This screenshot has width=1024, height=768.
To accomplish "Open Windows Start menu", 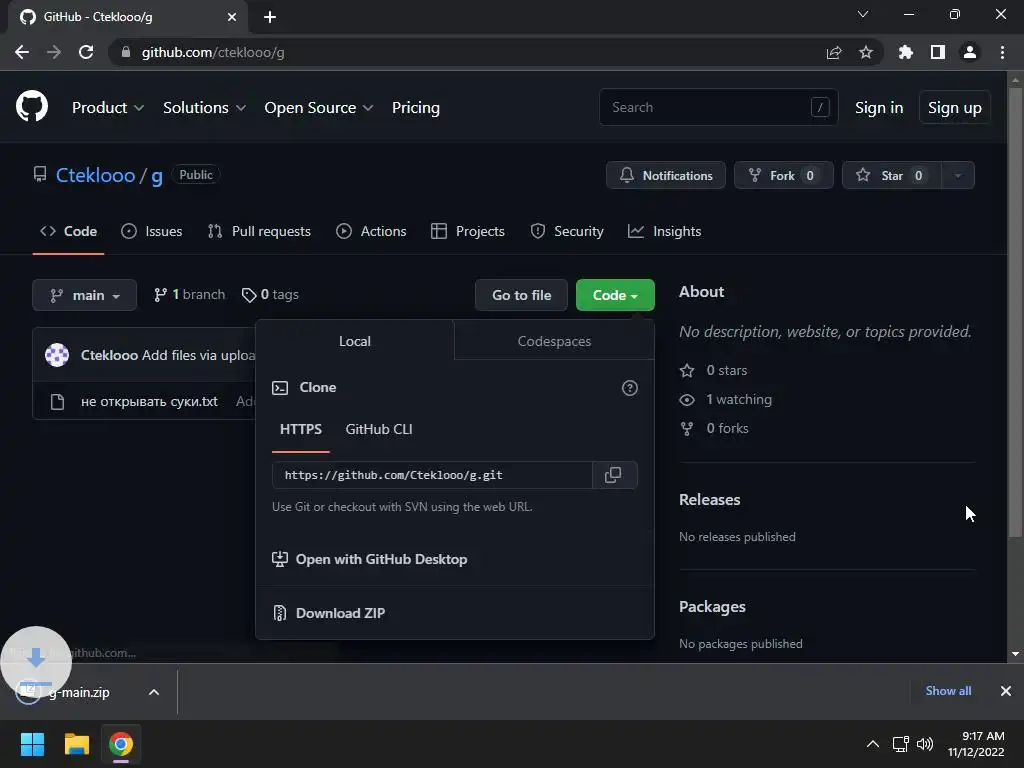I will coord(32,744).
